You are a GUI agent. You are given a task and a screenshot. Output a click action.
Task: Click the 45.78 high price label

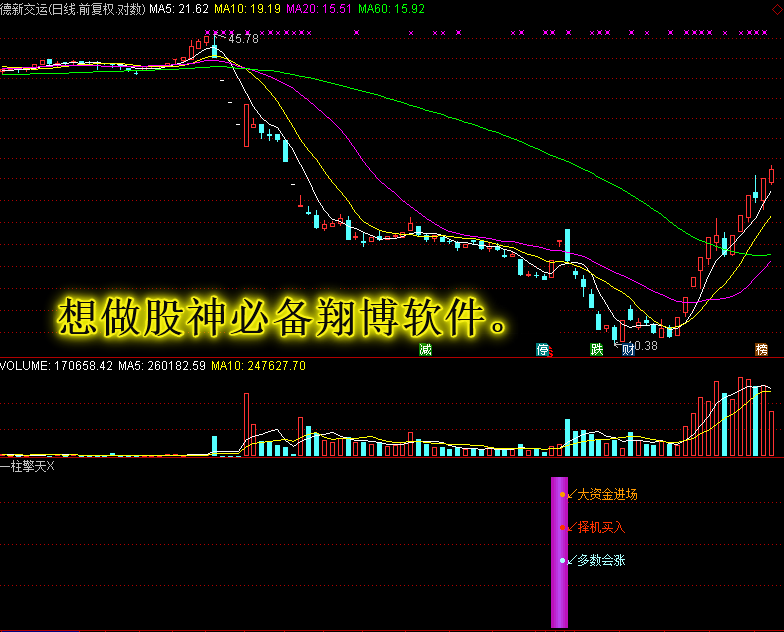point(244,38)
